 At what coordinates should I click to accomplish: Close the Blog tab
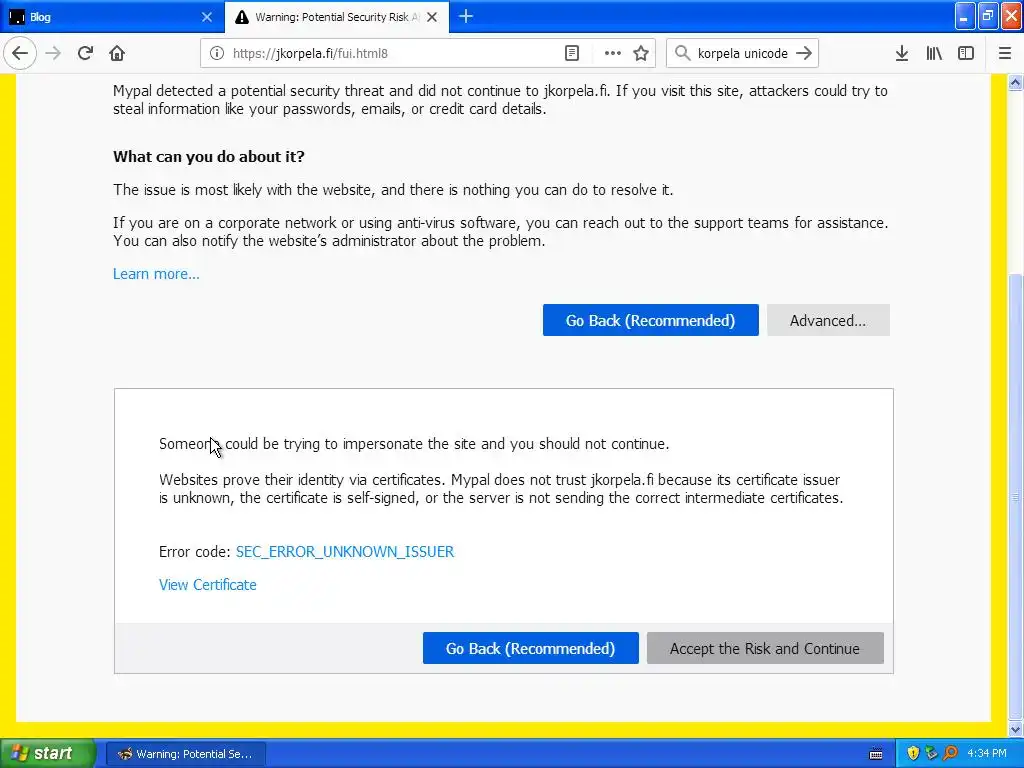tap(206, 17)
